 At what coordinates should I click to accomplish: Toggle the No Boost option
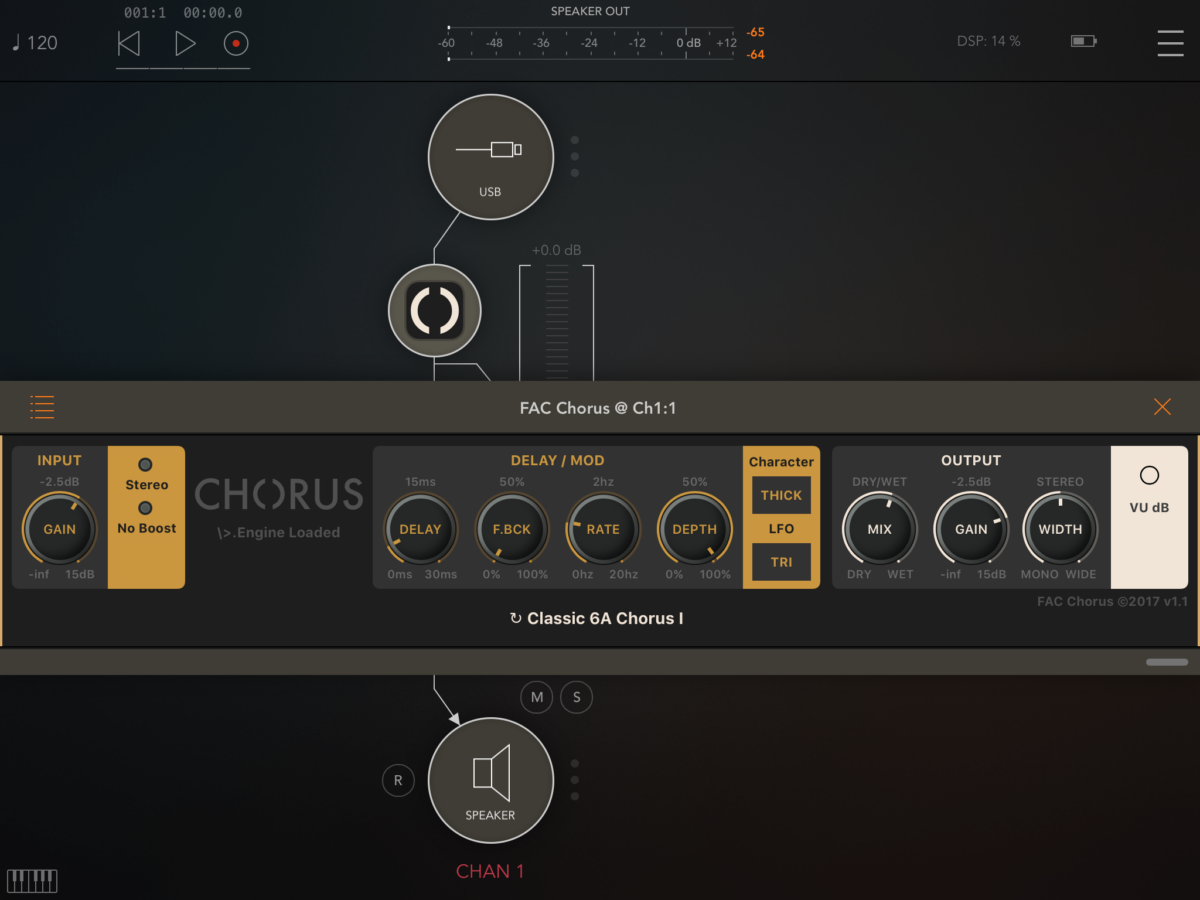(x=146, y=509)
